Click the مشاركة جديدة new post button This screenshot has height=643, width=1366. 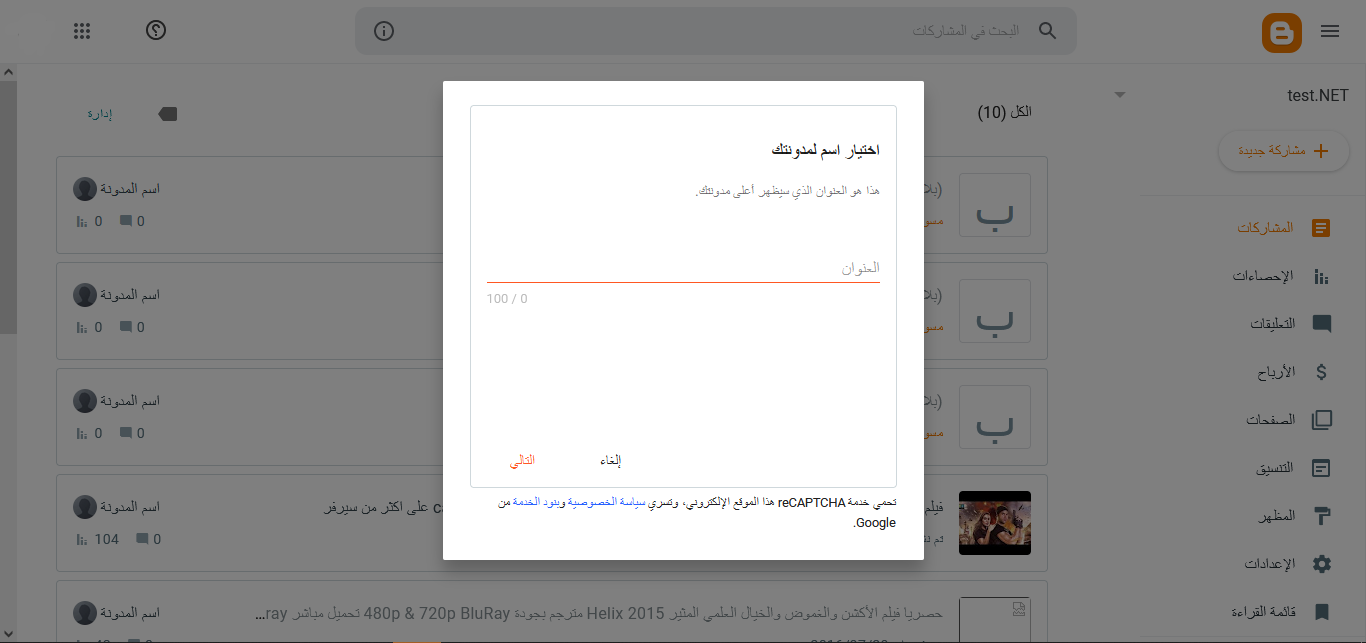point(1284,151)
